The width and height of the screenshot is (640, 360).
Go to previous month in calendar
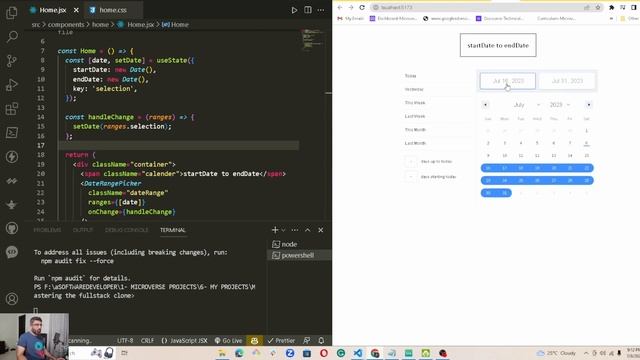click(485, 105)
